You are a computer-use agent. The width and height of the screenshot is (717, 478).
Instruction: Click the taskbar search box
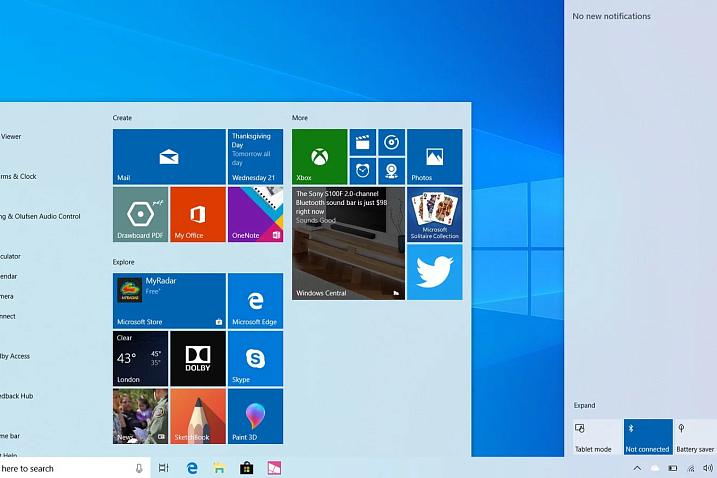pos(75,468)
